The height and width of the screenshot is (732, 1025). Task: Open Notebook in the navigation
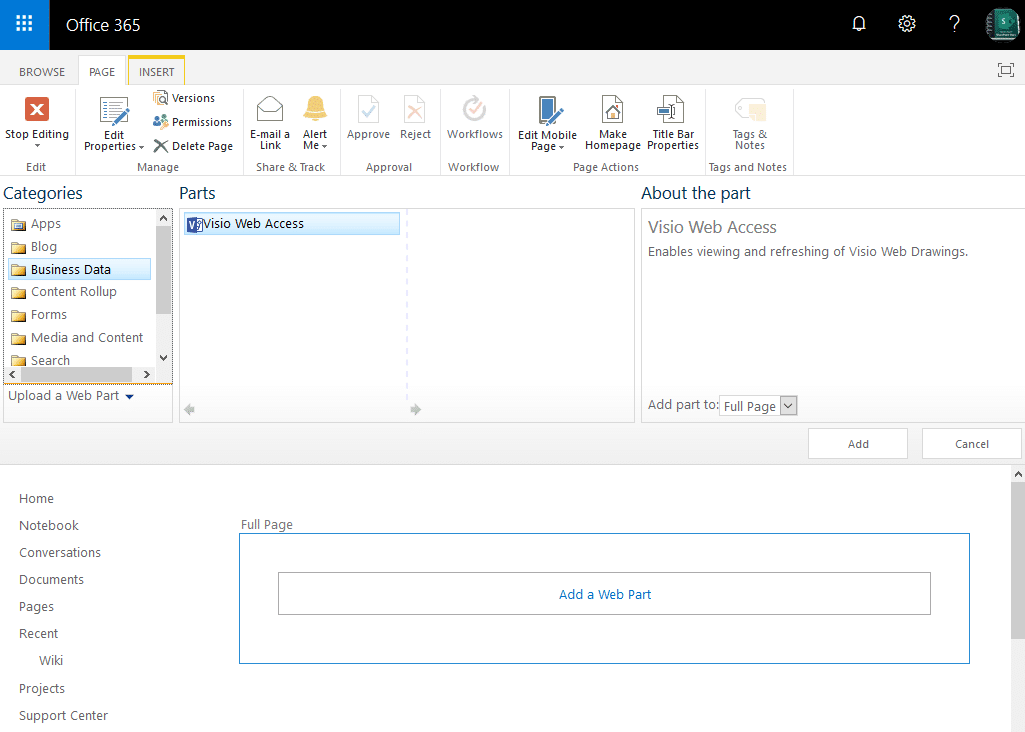[x=49, y=525]
